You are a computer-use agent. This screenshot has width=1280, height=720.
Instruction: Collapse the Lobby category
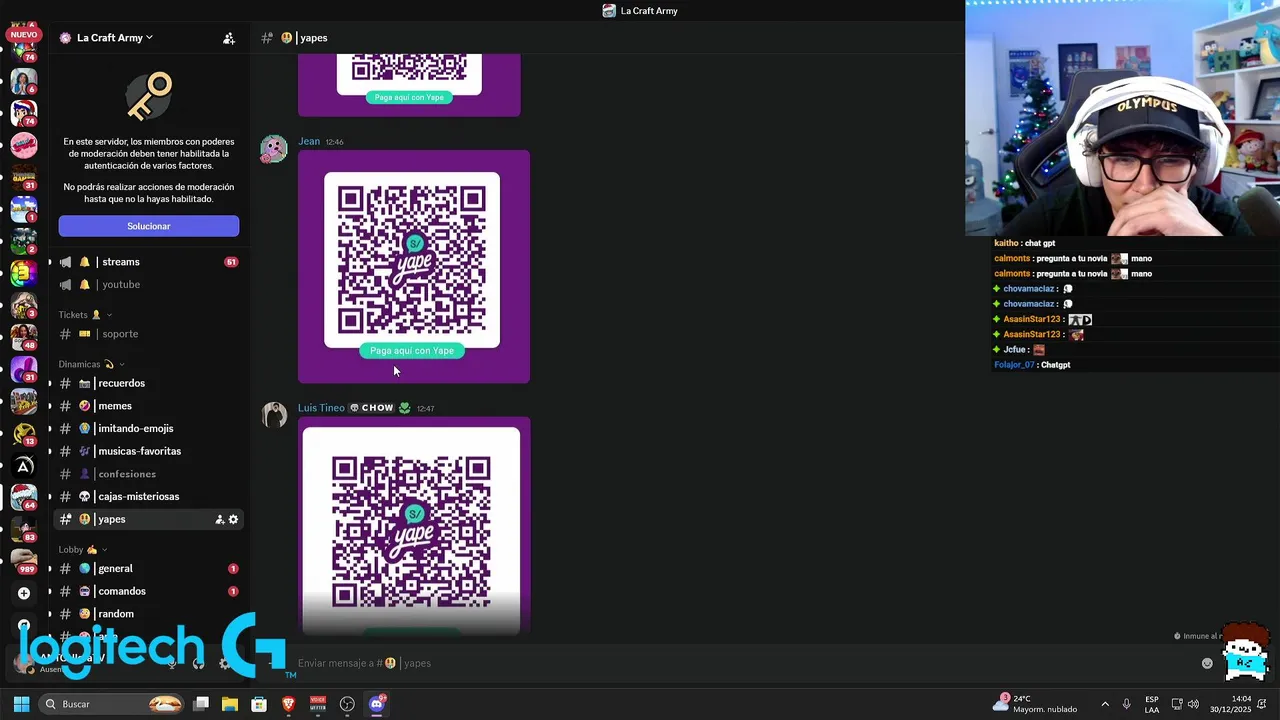(82, 549)
